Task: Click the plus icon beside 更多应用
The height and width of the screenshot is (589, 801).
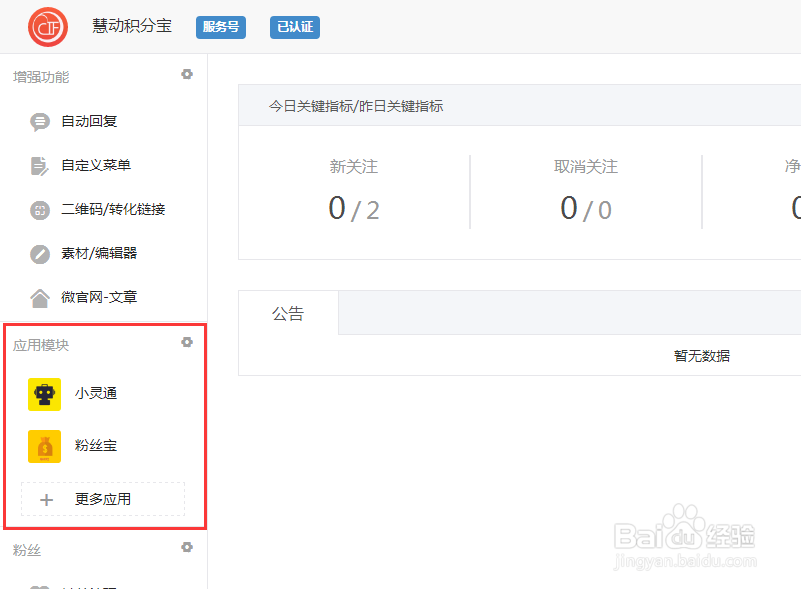Action: coord(46,500)
